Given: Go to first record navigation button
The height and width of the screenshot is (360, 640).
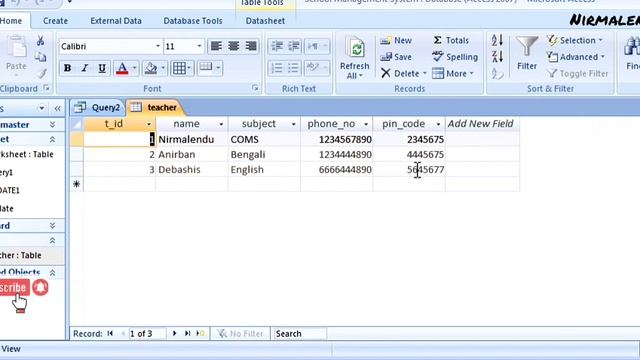Looking at the screenshot, I should (x=110, y=333).
